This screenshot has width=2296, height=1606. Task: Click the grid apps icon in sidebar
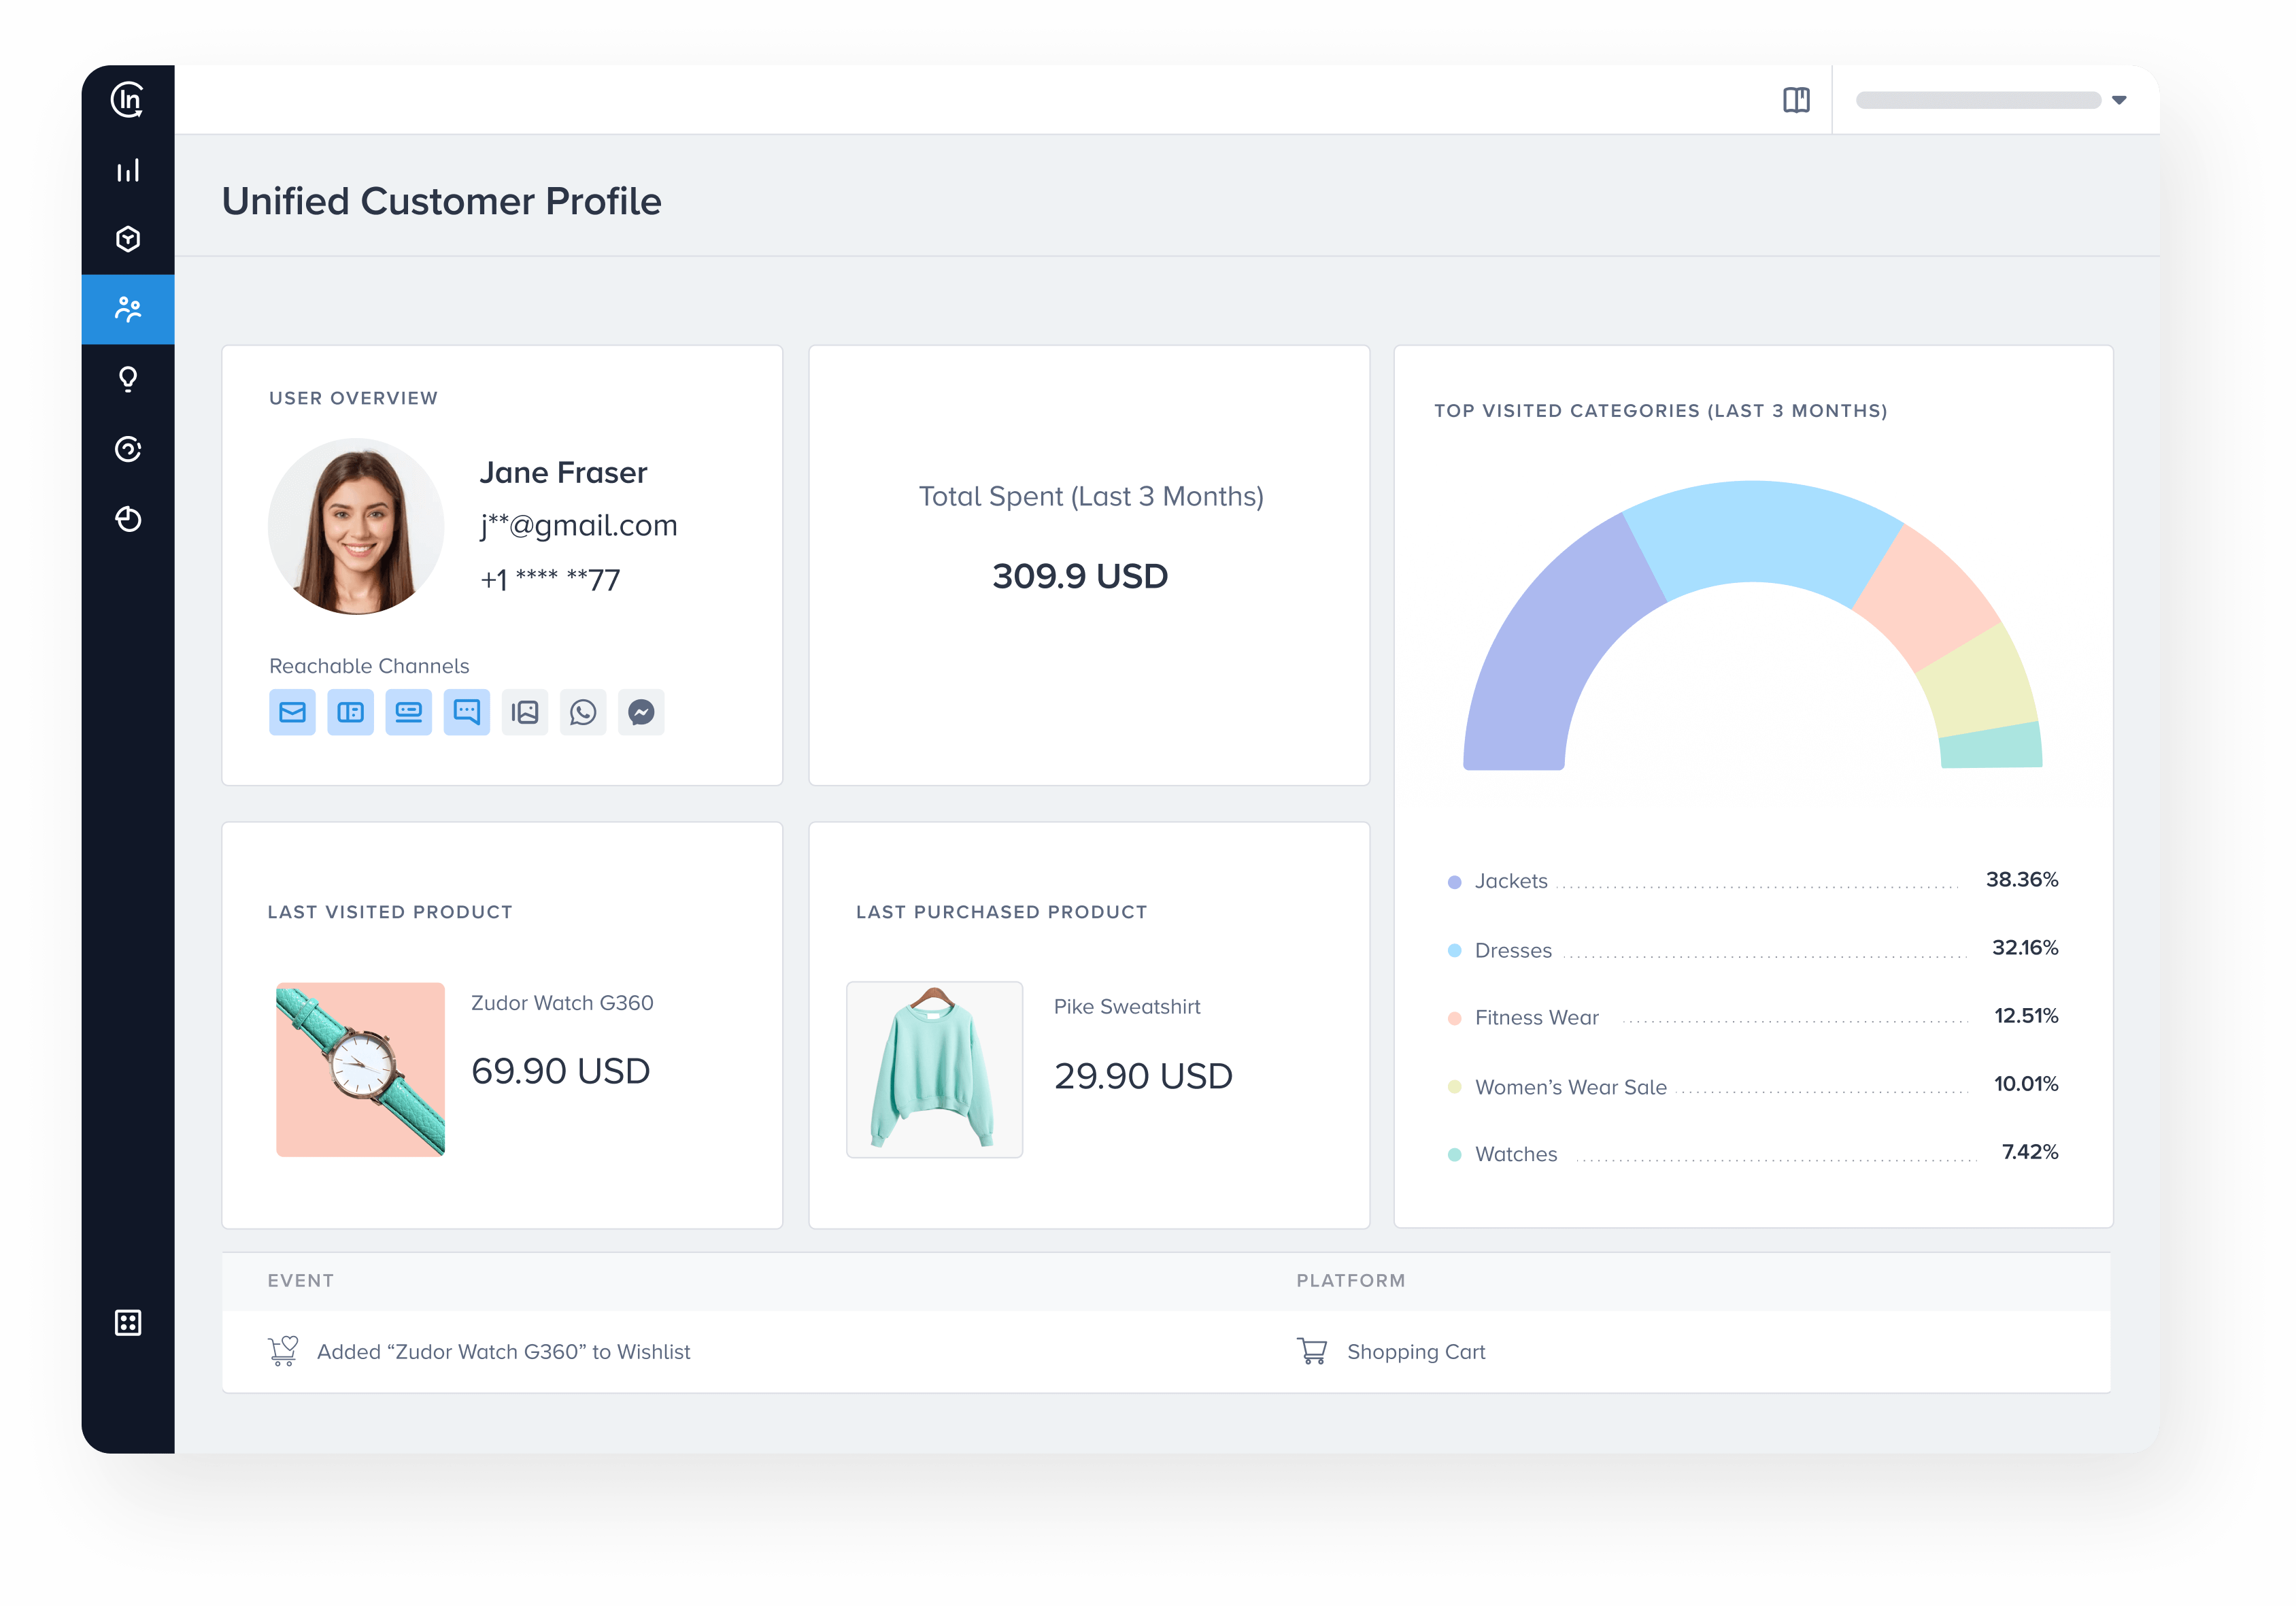(x=128, y=1322)
